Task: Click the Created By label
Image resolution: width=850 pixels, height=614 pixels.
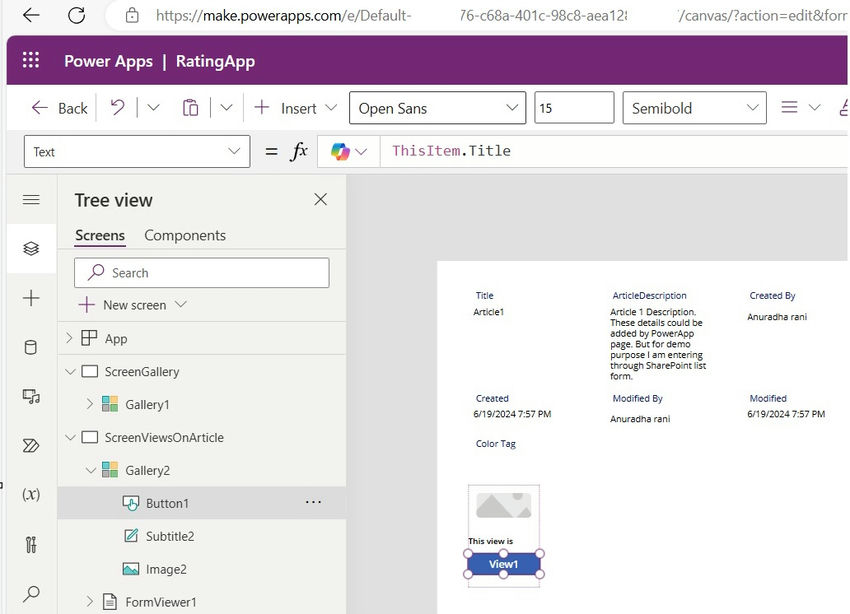Action: coord(772,295)
